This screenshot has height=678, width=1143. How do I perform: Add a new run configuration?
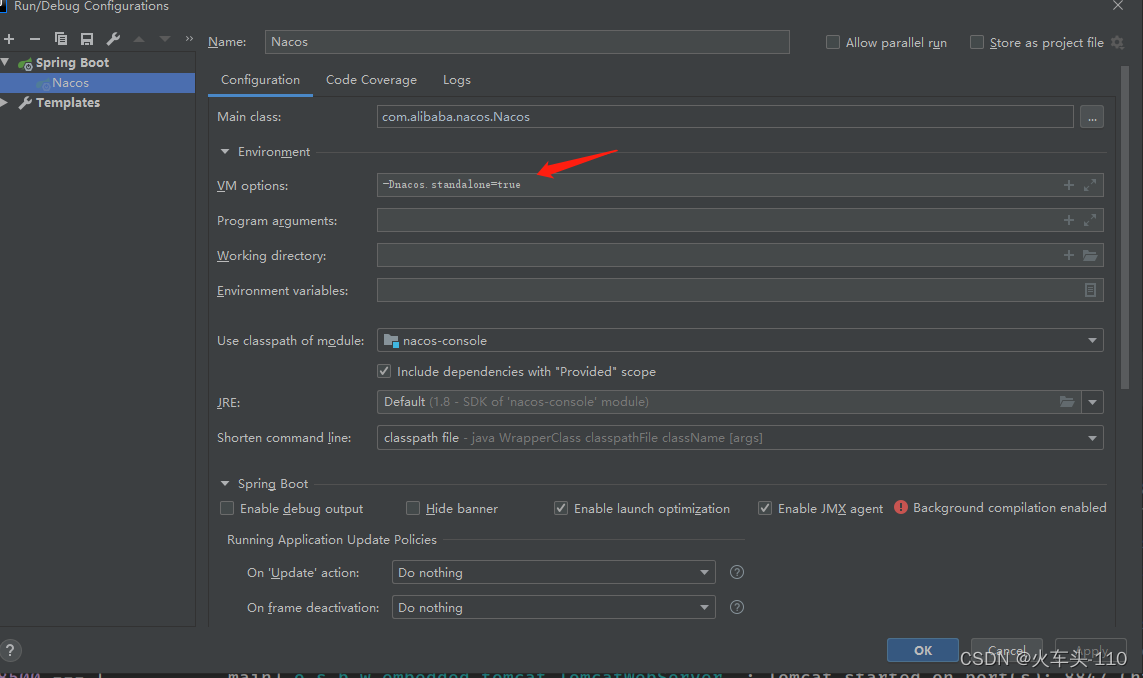(9, 39)
